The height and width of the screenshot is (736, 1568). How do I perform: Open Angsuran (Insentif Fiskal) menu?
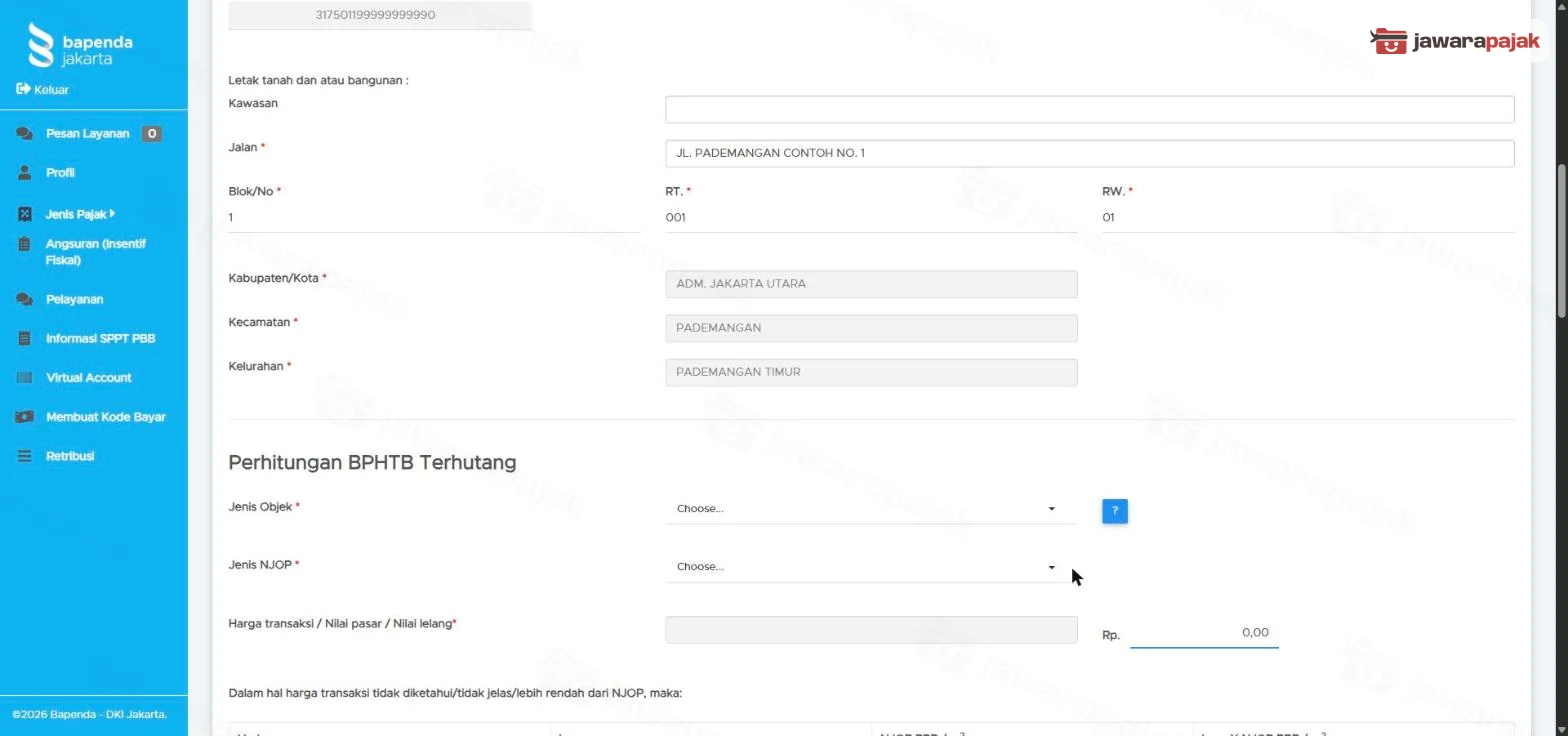click(x=96, y=252)
